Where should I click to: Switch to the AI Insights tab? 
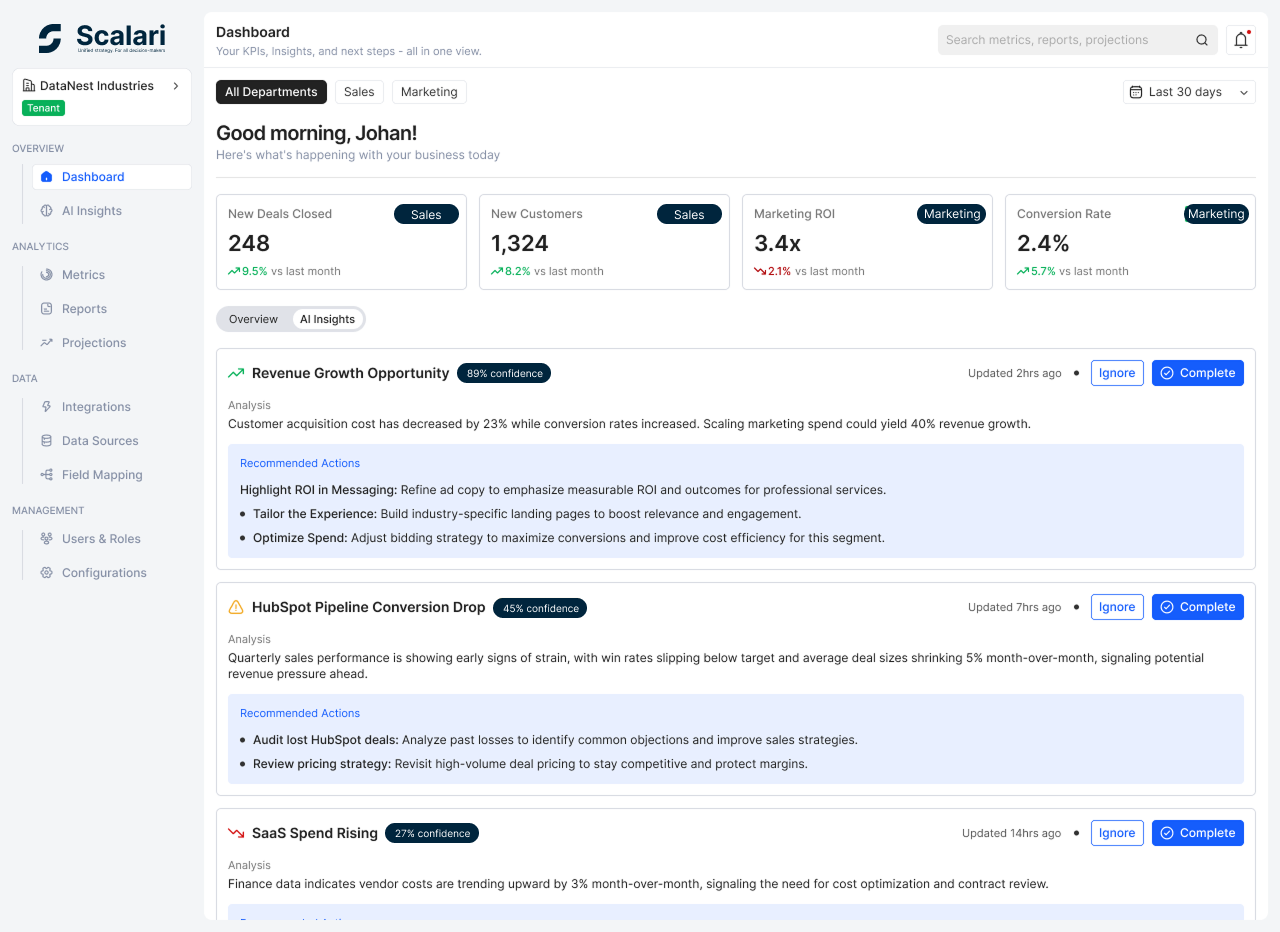point(327,319)
